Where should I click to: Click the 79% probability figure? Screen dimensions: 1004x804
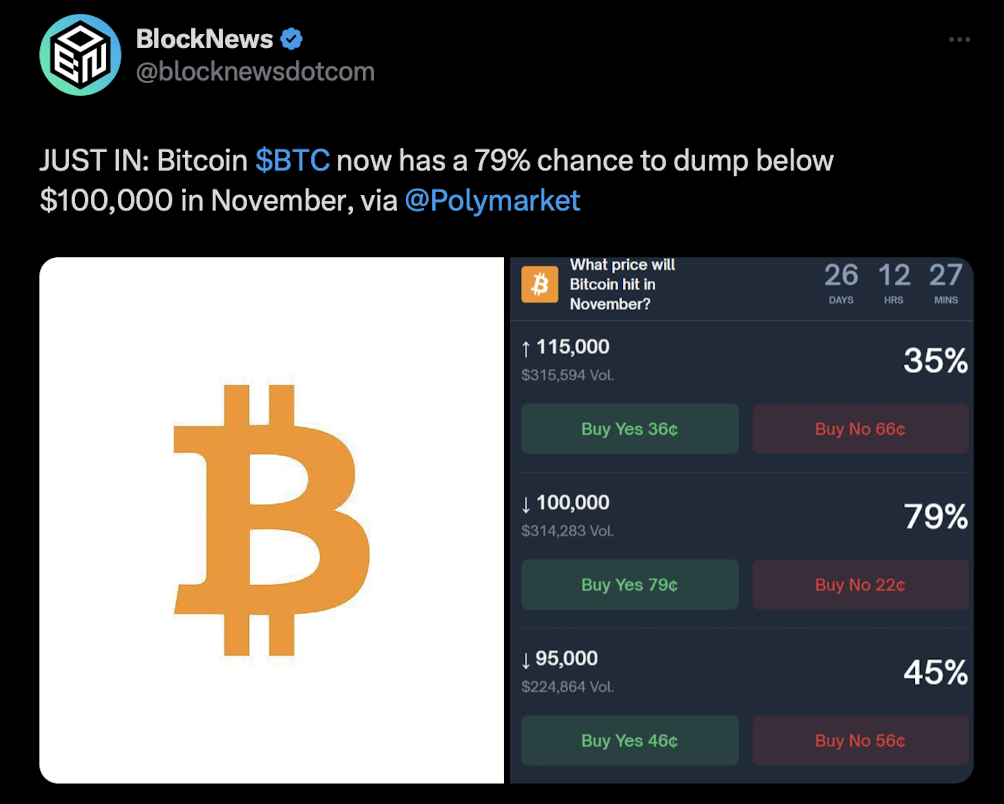(935, 517)
